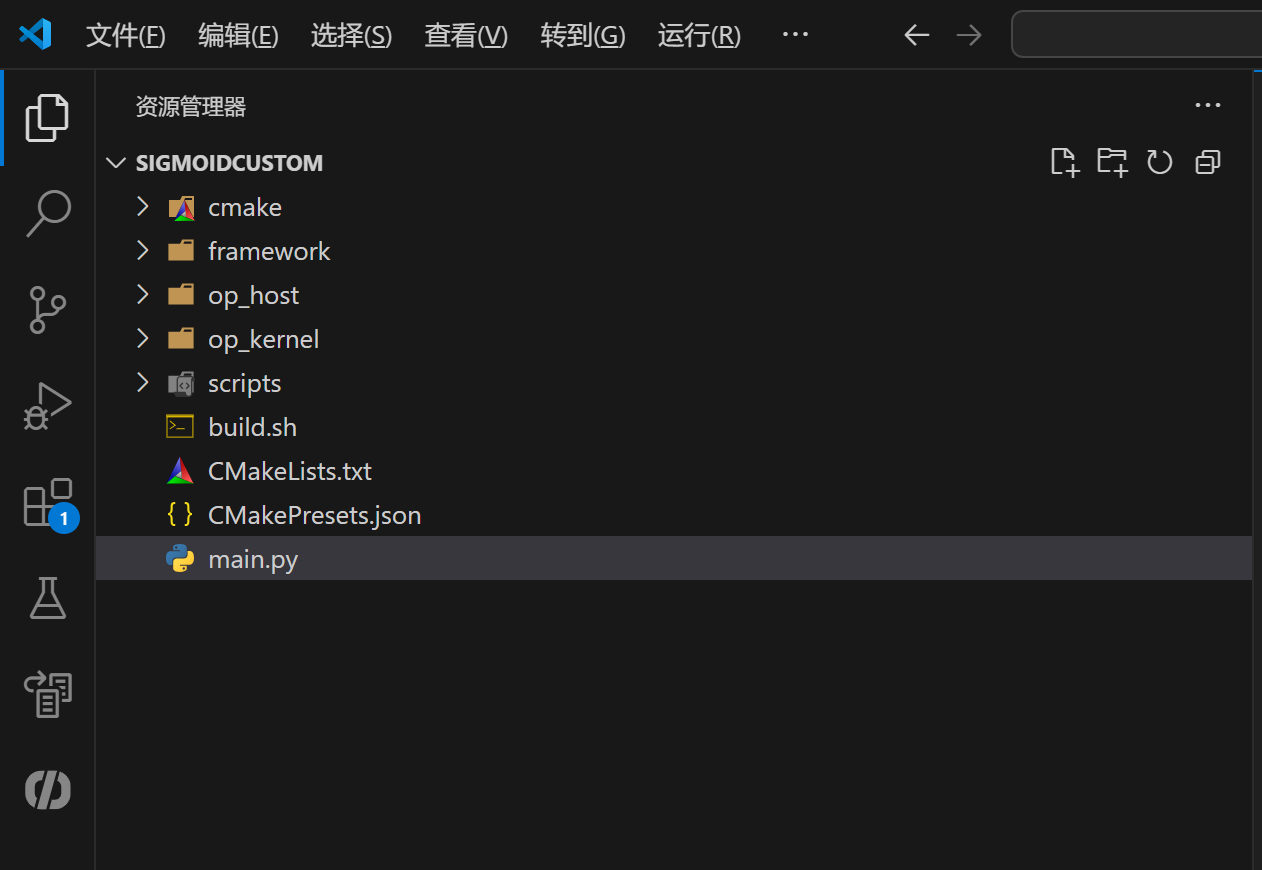Click the VS Code logo icon
The height and width of the screenshot is (870, 1262).
coord(35,35)
